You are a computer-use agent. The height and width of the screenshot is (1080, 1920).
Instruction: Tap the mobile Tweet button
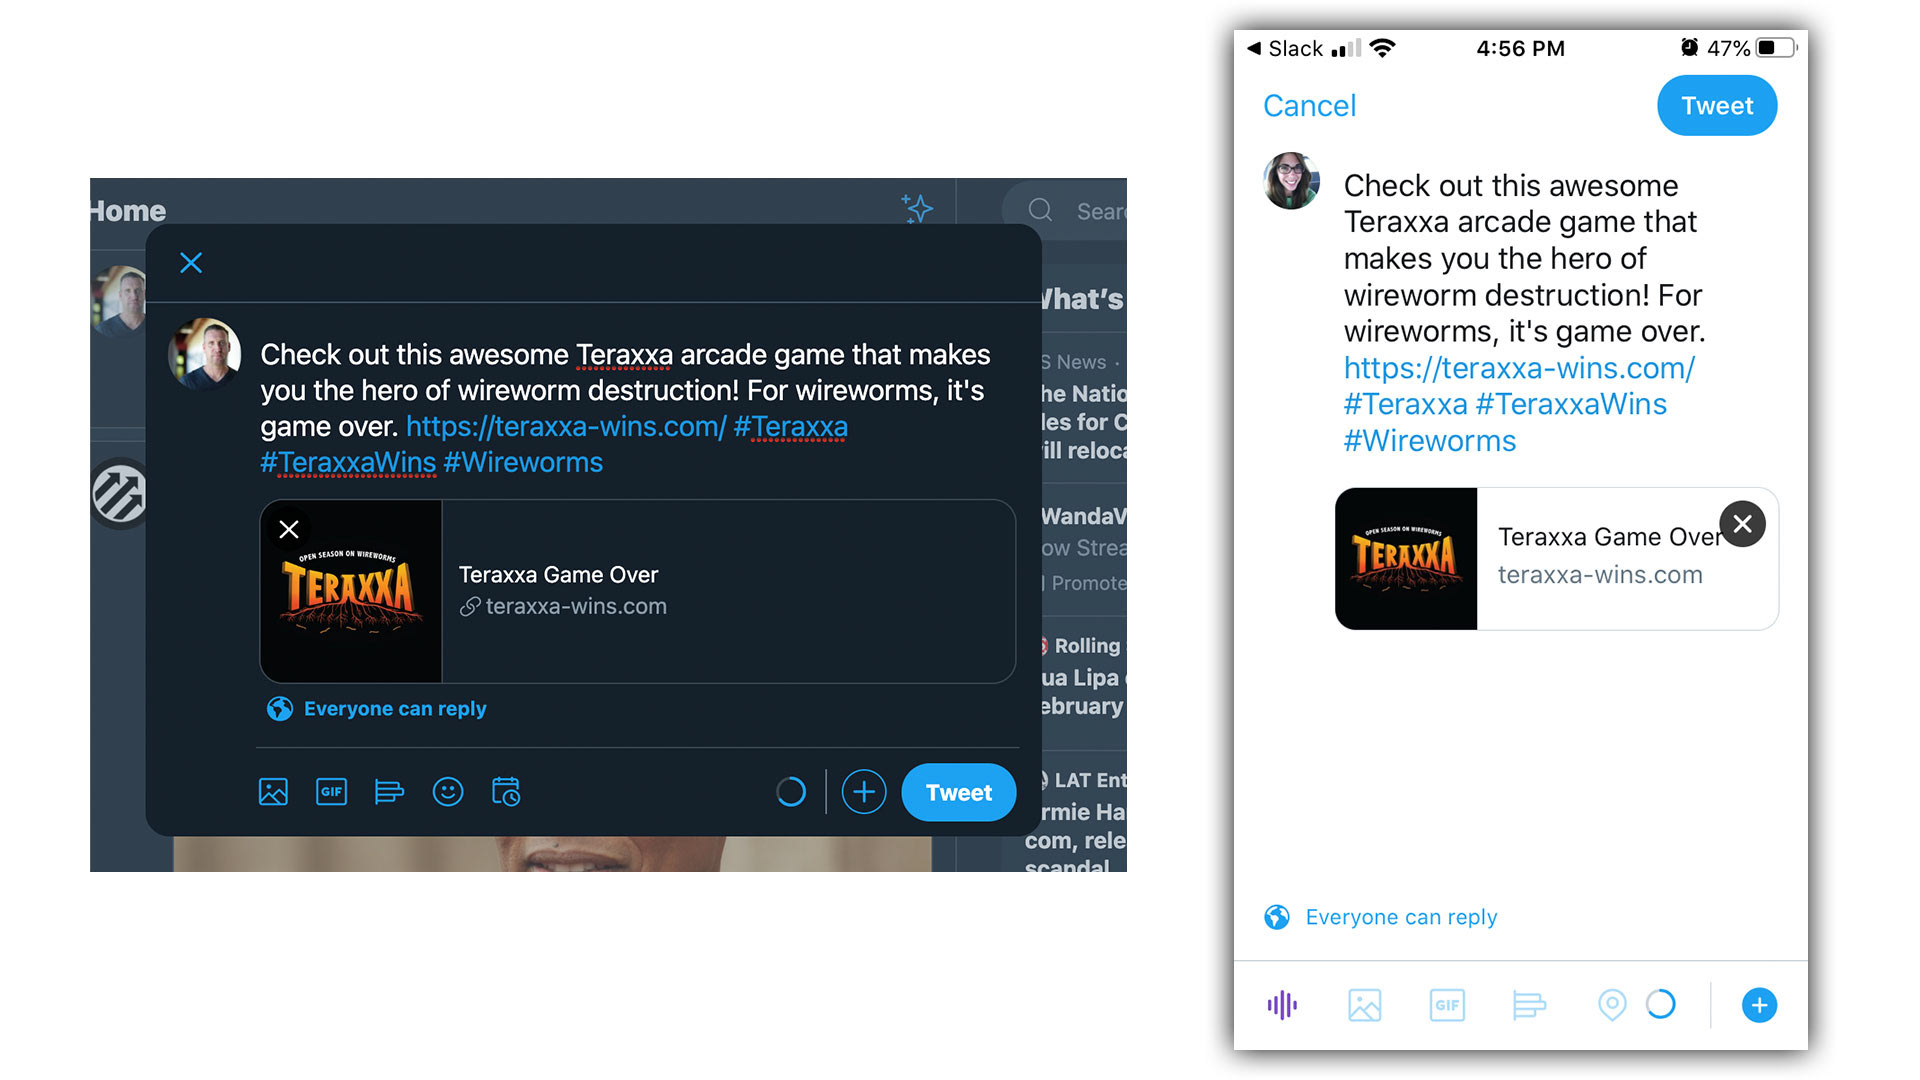coord(1717,106)
